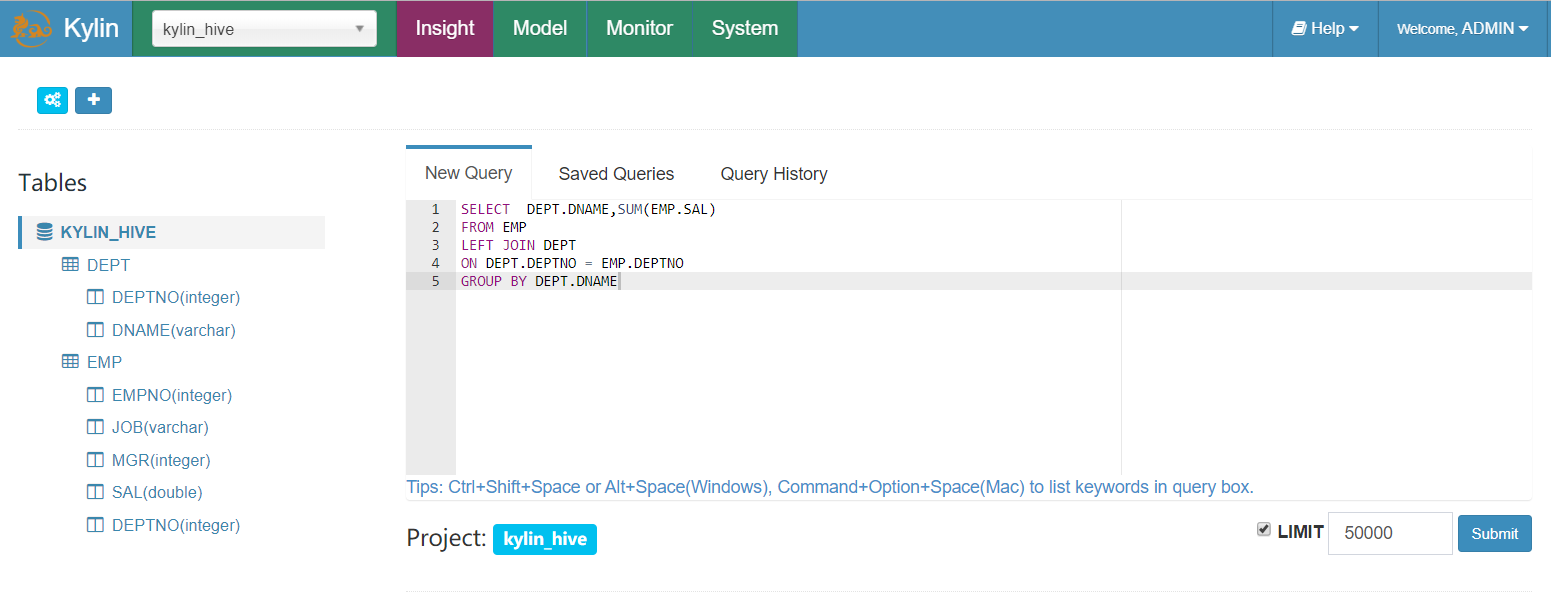Select the MGR(integer) column
Viewport: 1551px width, 600px height.
[161, 460]
